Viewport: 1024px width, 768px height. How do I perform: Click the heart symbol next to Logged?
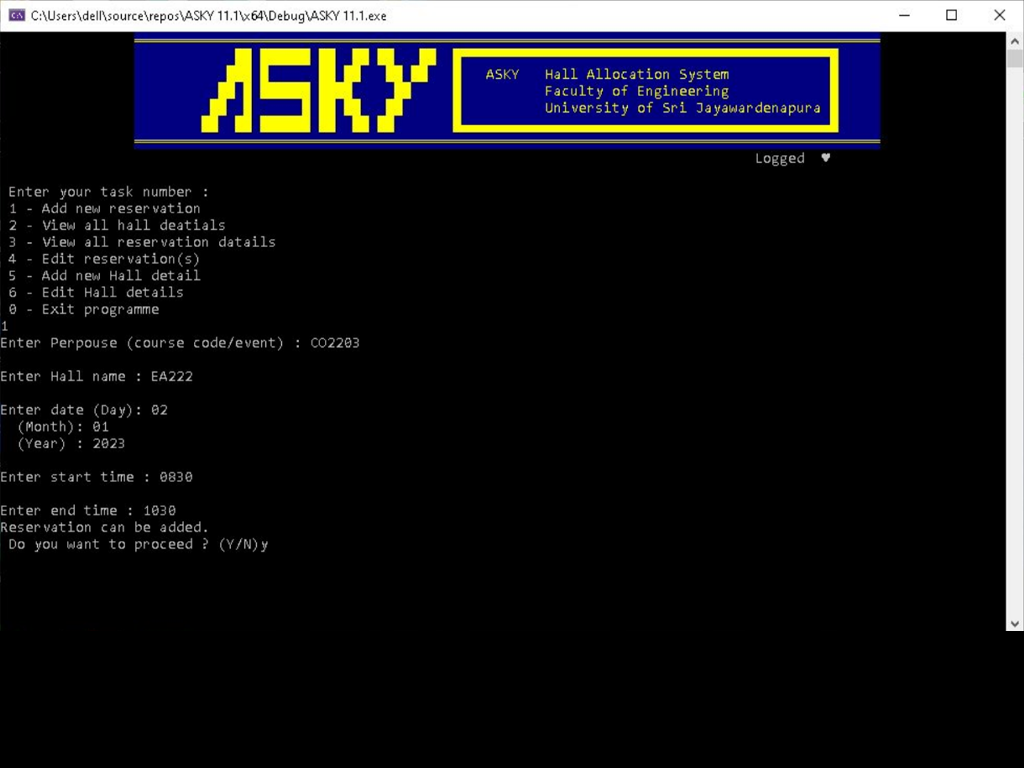click(825, 158)
